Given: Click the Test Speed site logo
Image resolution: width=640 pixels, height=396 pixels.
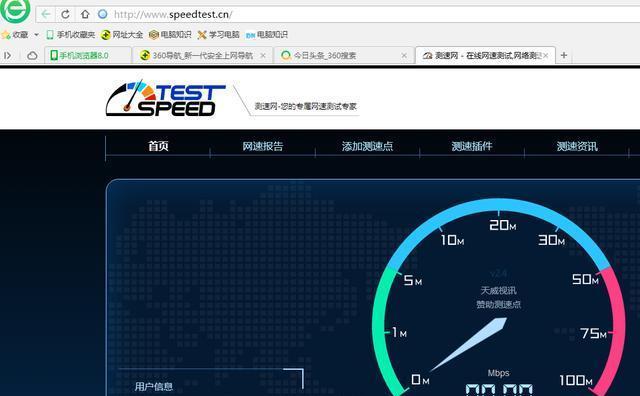Looking at the screenshot, I should tap(165, 98).
